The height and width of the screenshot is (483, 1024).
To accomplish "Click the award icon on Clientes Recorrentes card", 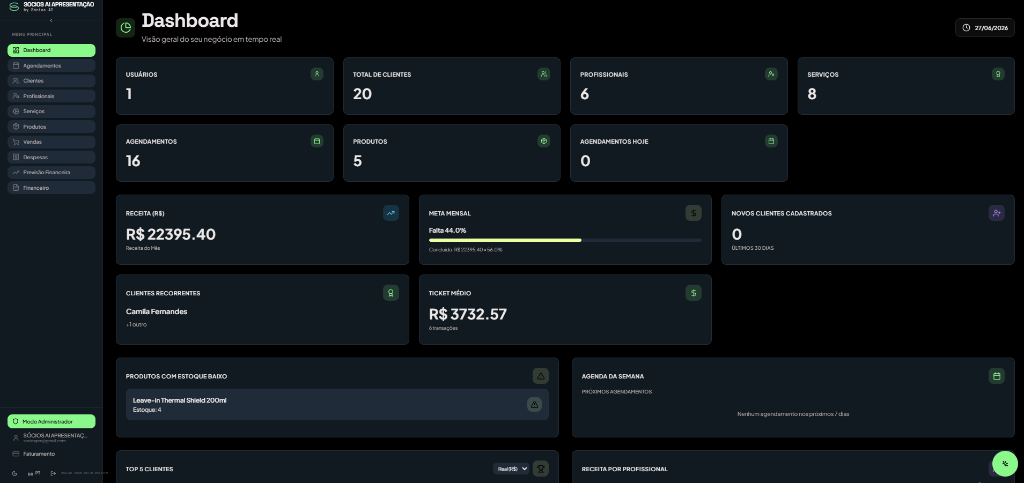I will [391, 293].
